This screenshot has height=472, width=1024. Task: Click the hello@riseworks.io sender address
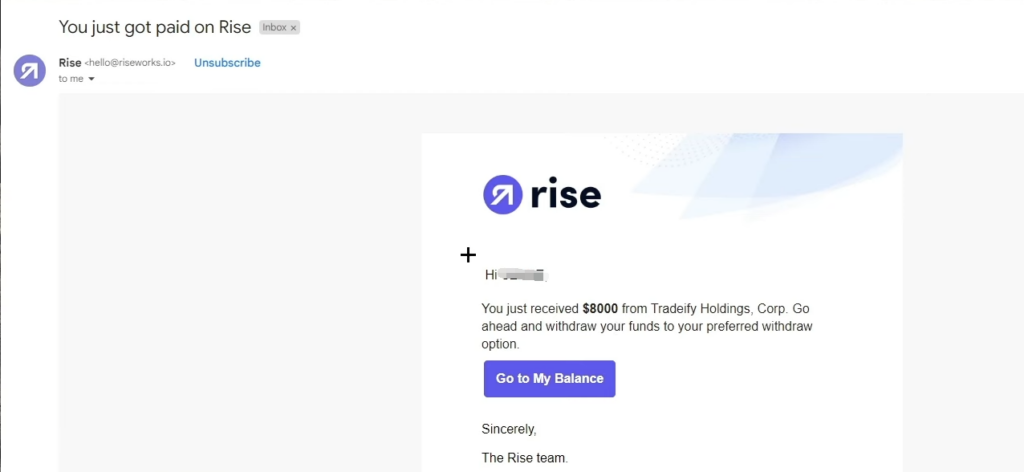point(131,63)
